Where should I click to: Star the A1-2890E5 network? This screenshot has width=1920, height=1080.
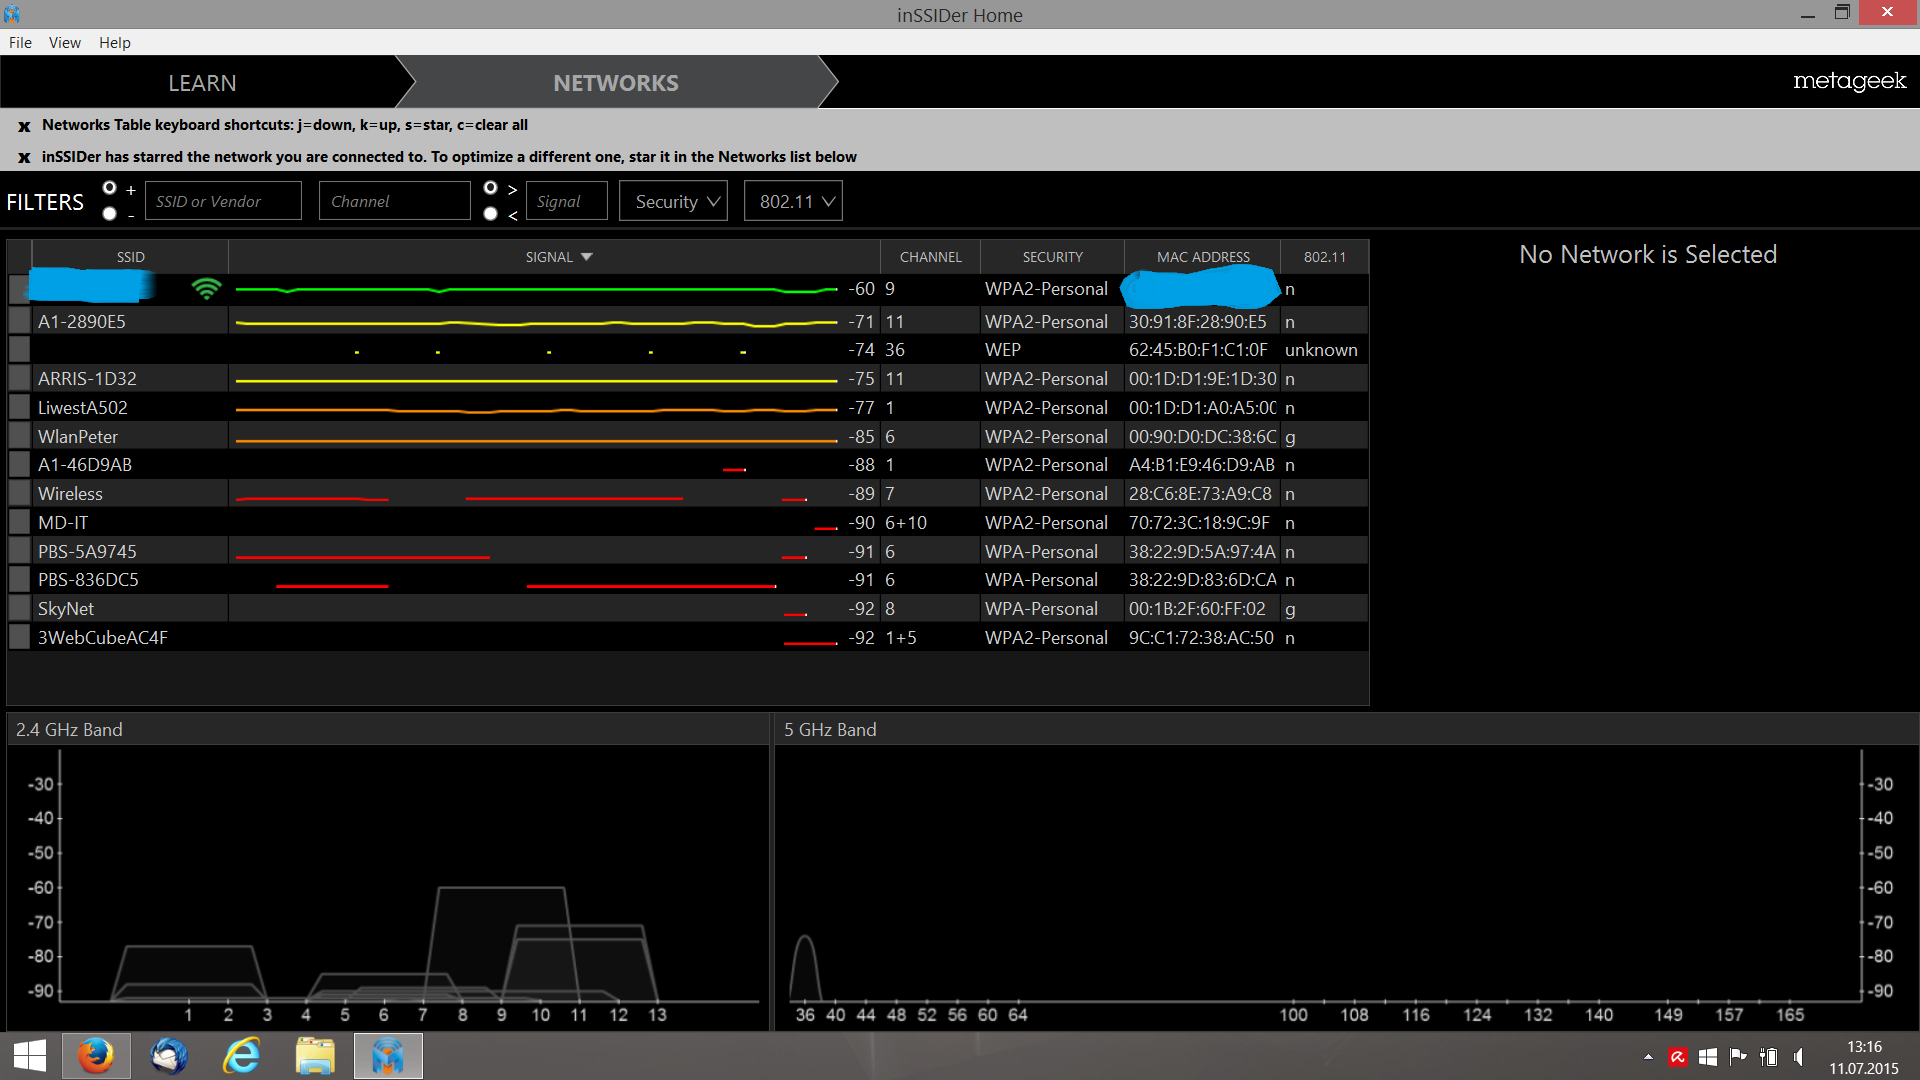pyautogui.click(x=19, y=321)
